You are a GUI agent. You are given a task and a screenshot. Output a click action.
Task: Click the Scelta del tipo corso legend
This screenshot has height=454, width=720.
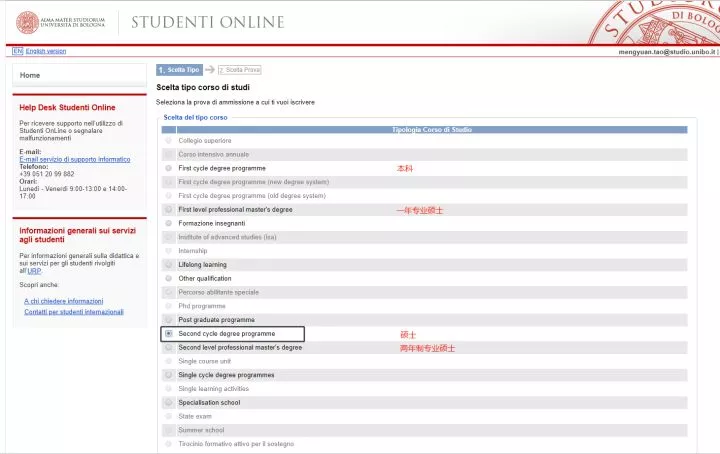point(196,118)
